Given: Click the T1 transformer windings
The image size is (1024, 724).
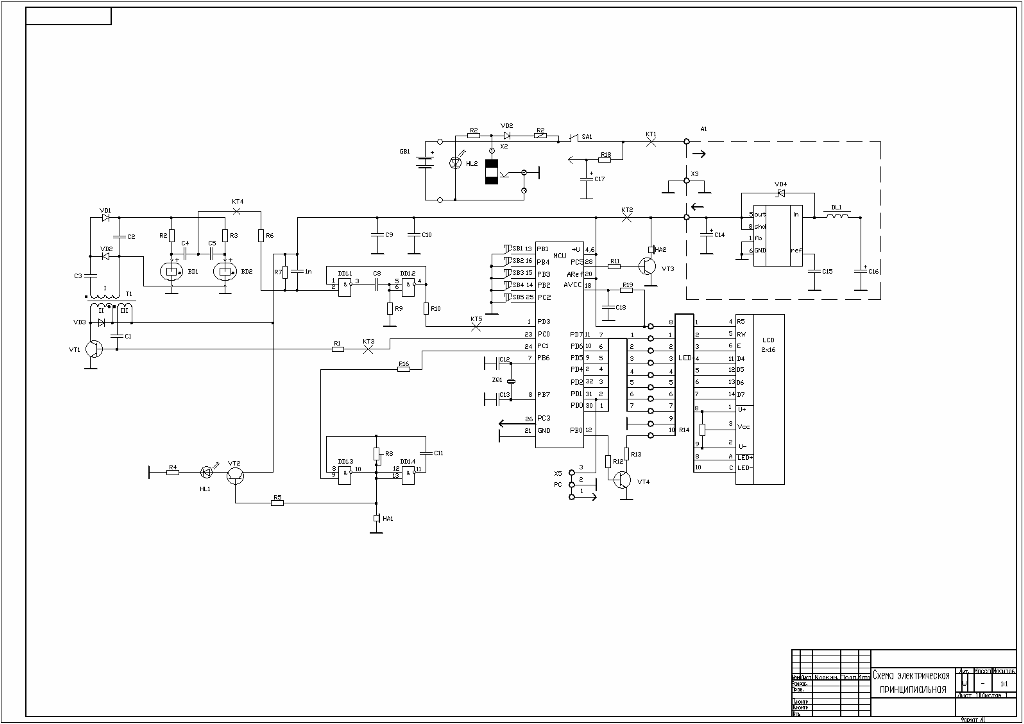Looking at the screenshot, I should point(111,307).
